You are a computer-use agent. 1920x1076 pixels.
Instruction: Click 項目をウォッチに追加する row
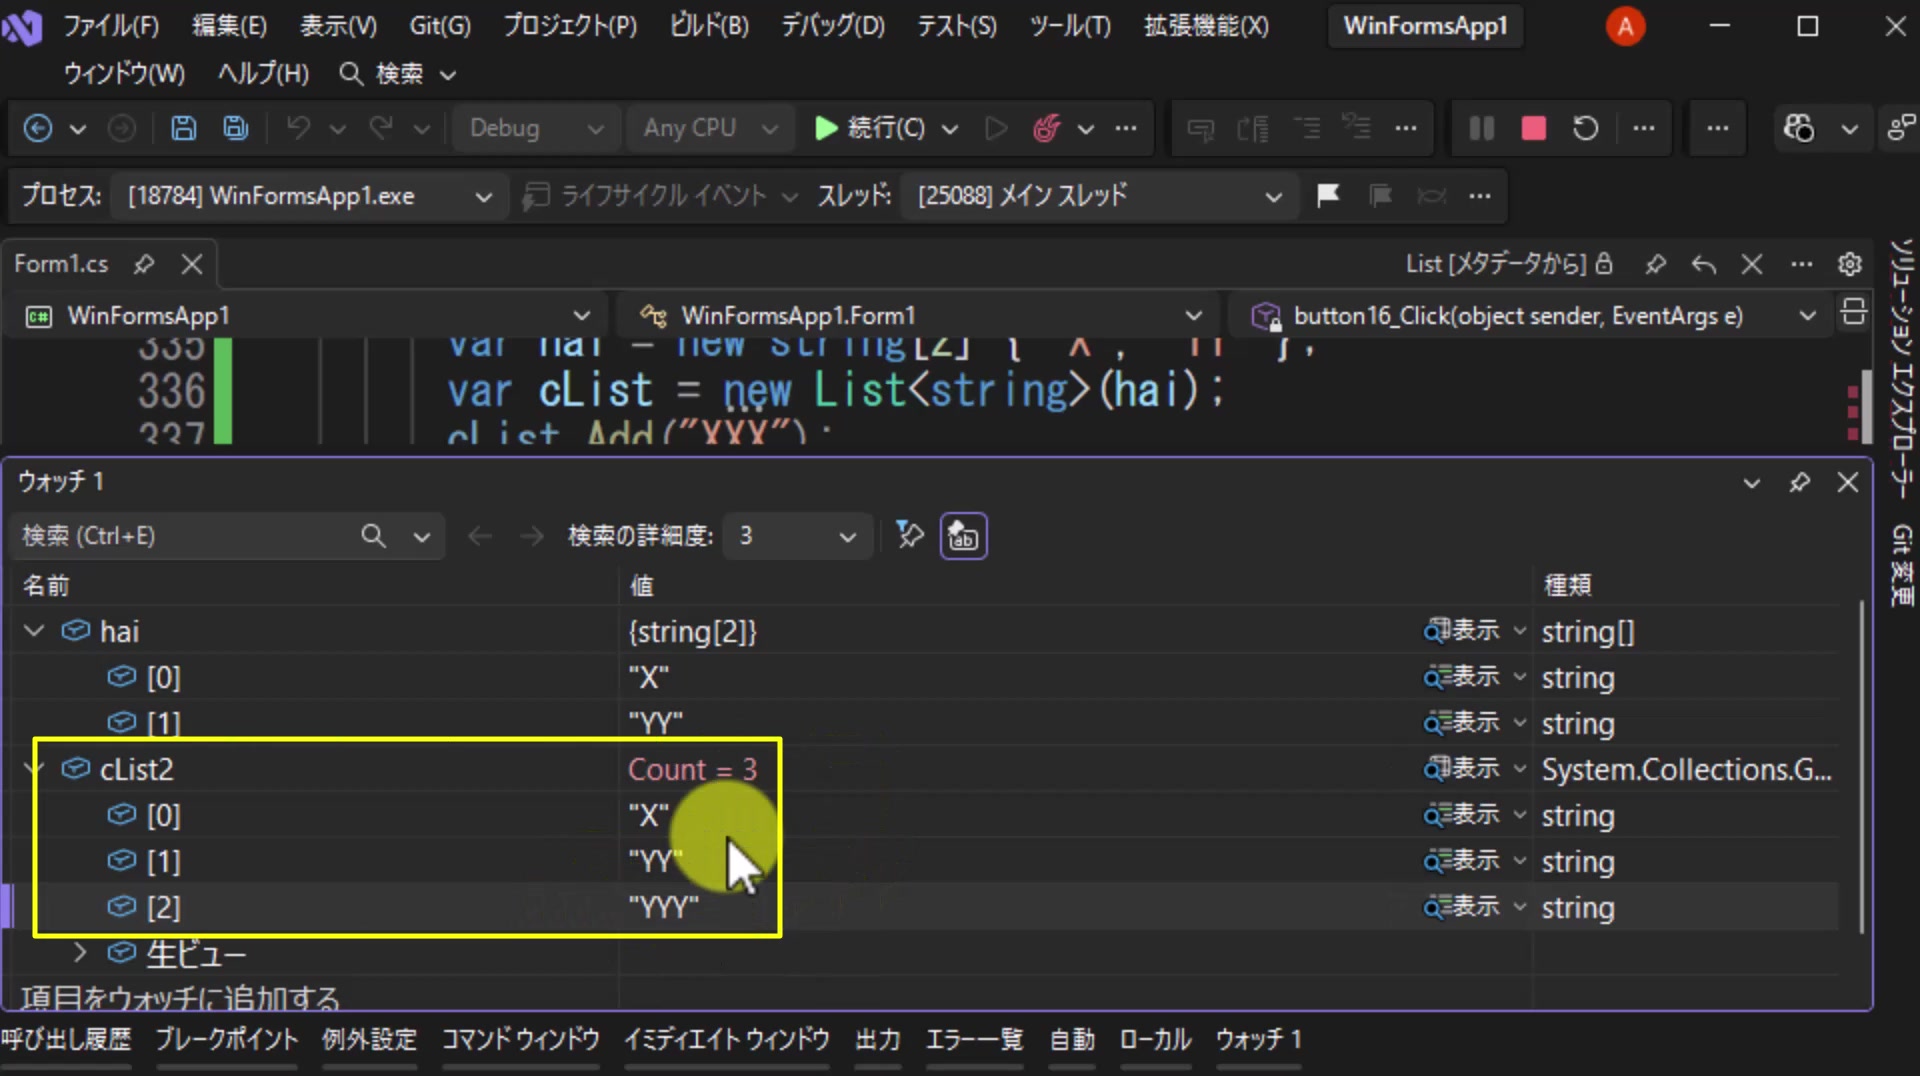point(180,996)
